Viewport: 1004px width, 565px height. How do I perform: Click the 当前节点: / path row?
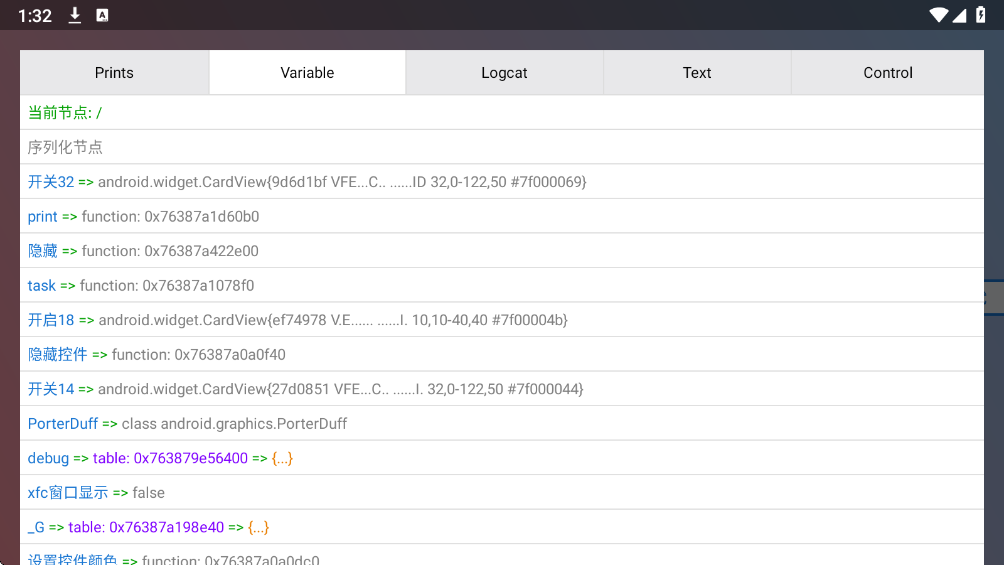click(500, 113)
